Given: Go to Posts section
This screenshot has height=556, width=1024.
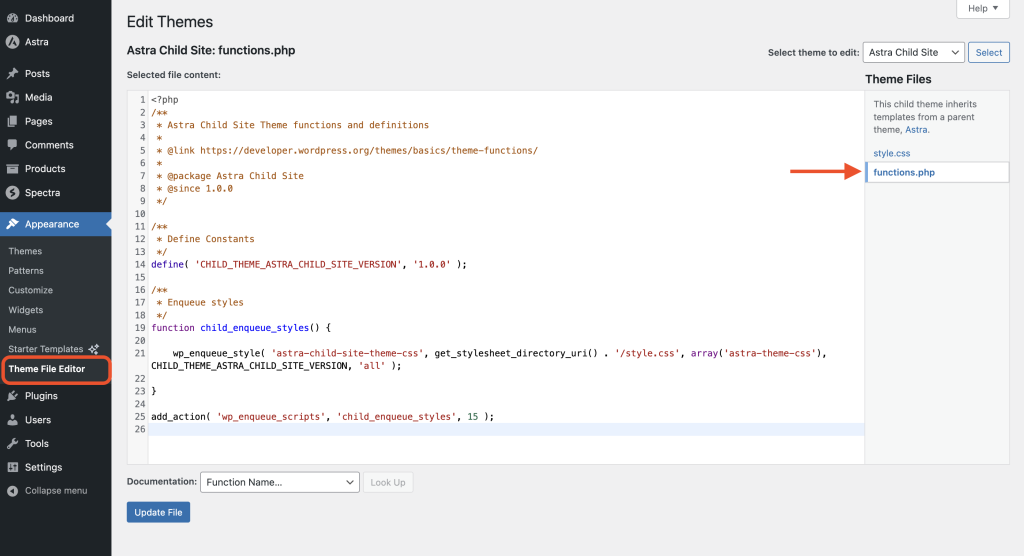Looking at the screenshot, I should pyautogui.click(x=37, y=74).
